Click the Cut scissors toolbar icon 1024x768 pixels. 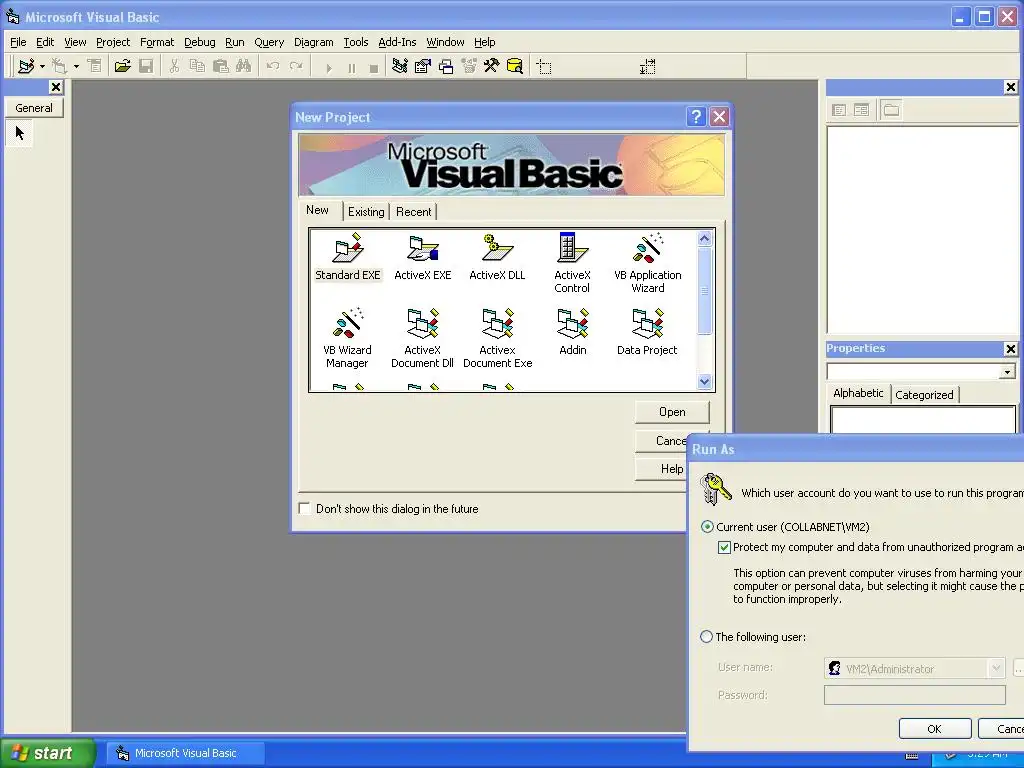click(x=174, y=67)
